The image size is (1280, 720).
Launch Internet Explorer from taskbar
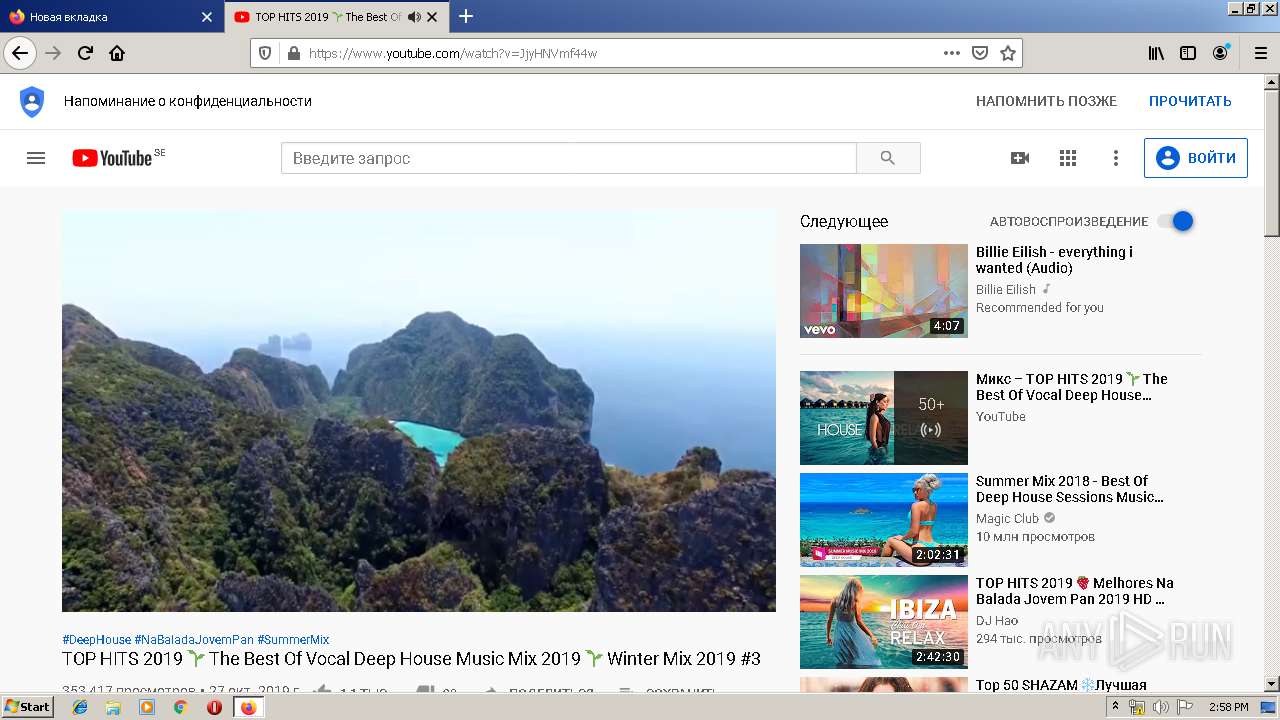pyautogui.click(x=80, y=707)
